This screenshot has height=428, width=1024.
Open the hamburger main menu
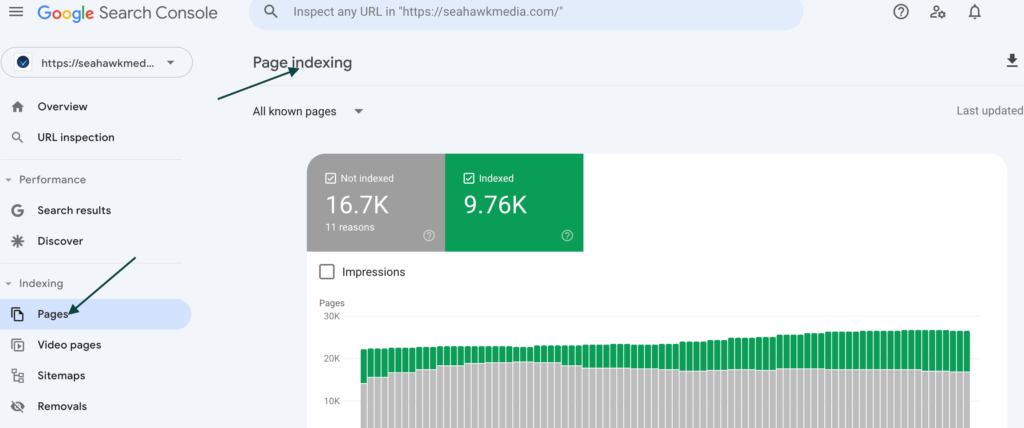click(x=16, y=13)
